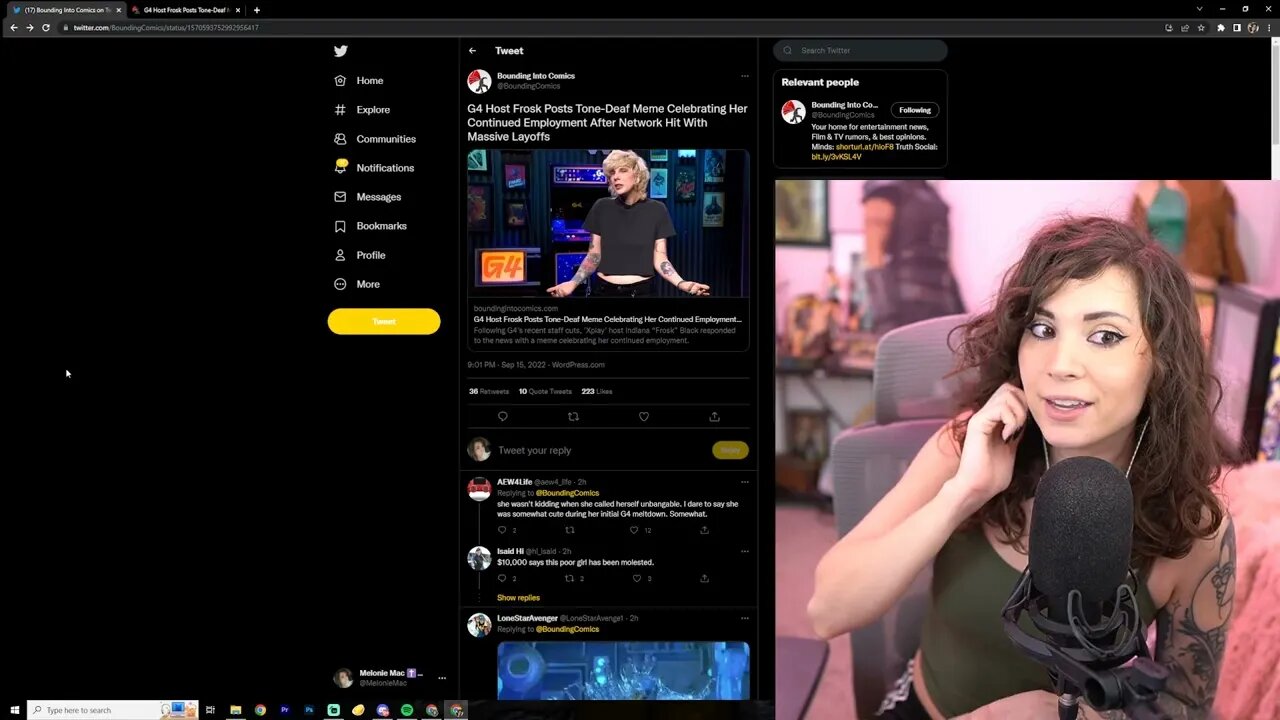Open Spotify from the taskbar
The image size is (1280, 720).
click(x=407, y=710)
